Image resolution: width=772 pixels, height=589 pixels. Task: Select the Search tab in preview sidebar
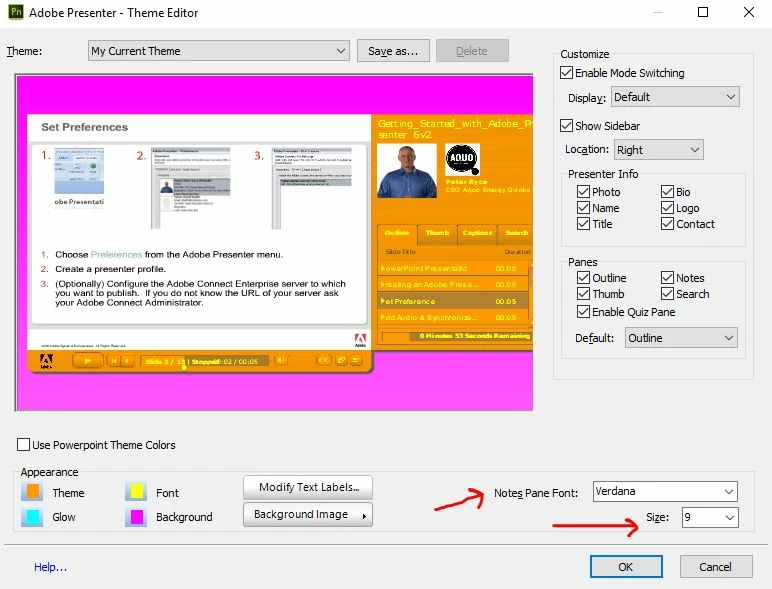515,233
